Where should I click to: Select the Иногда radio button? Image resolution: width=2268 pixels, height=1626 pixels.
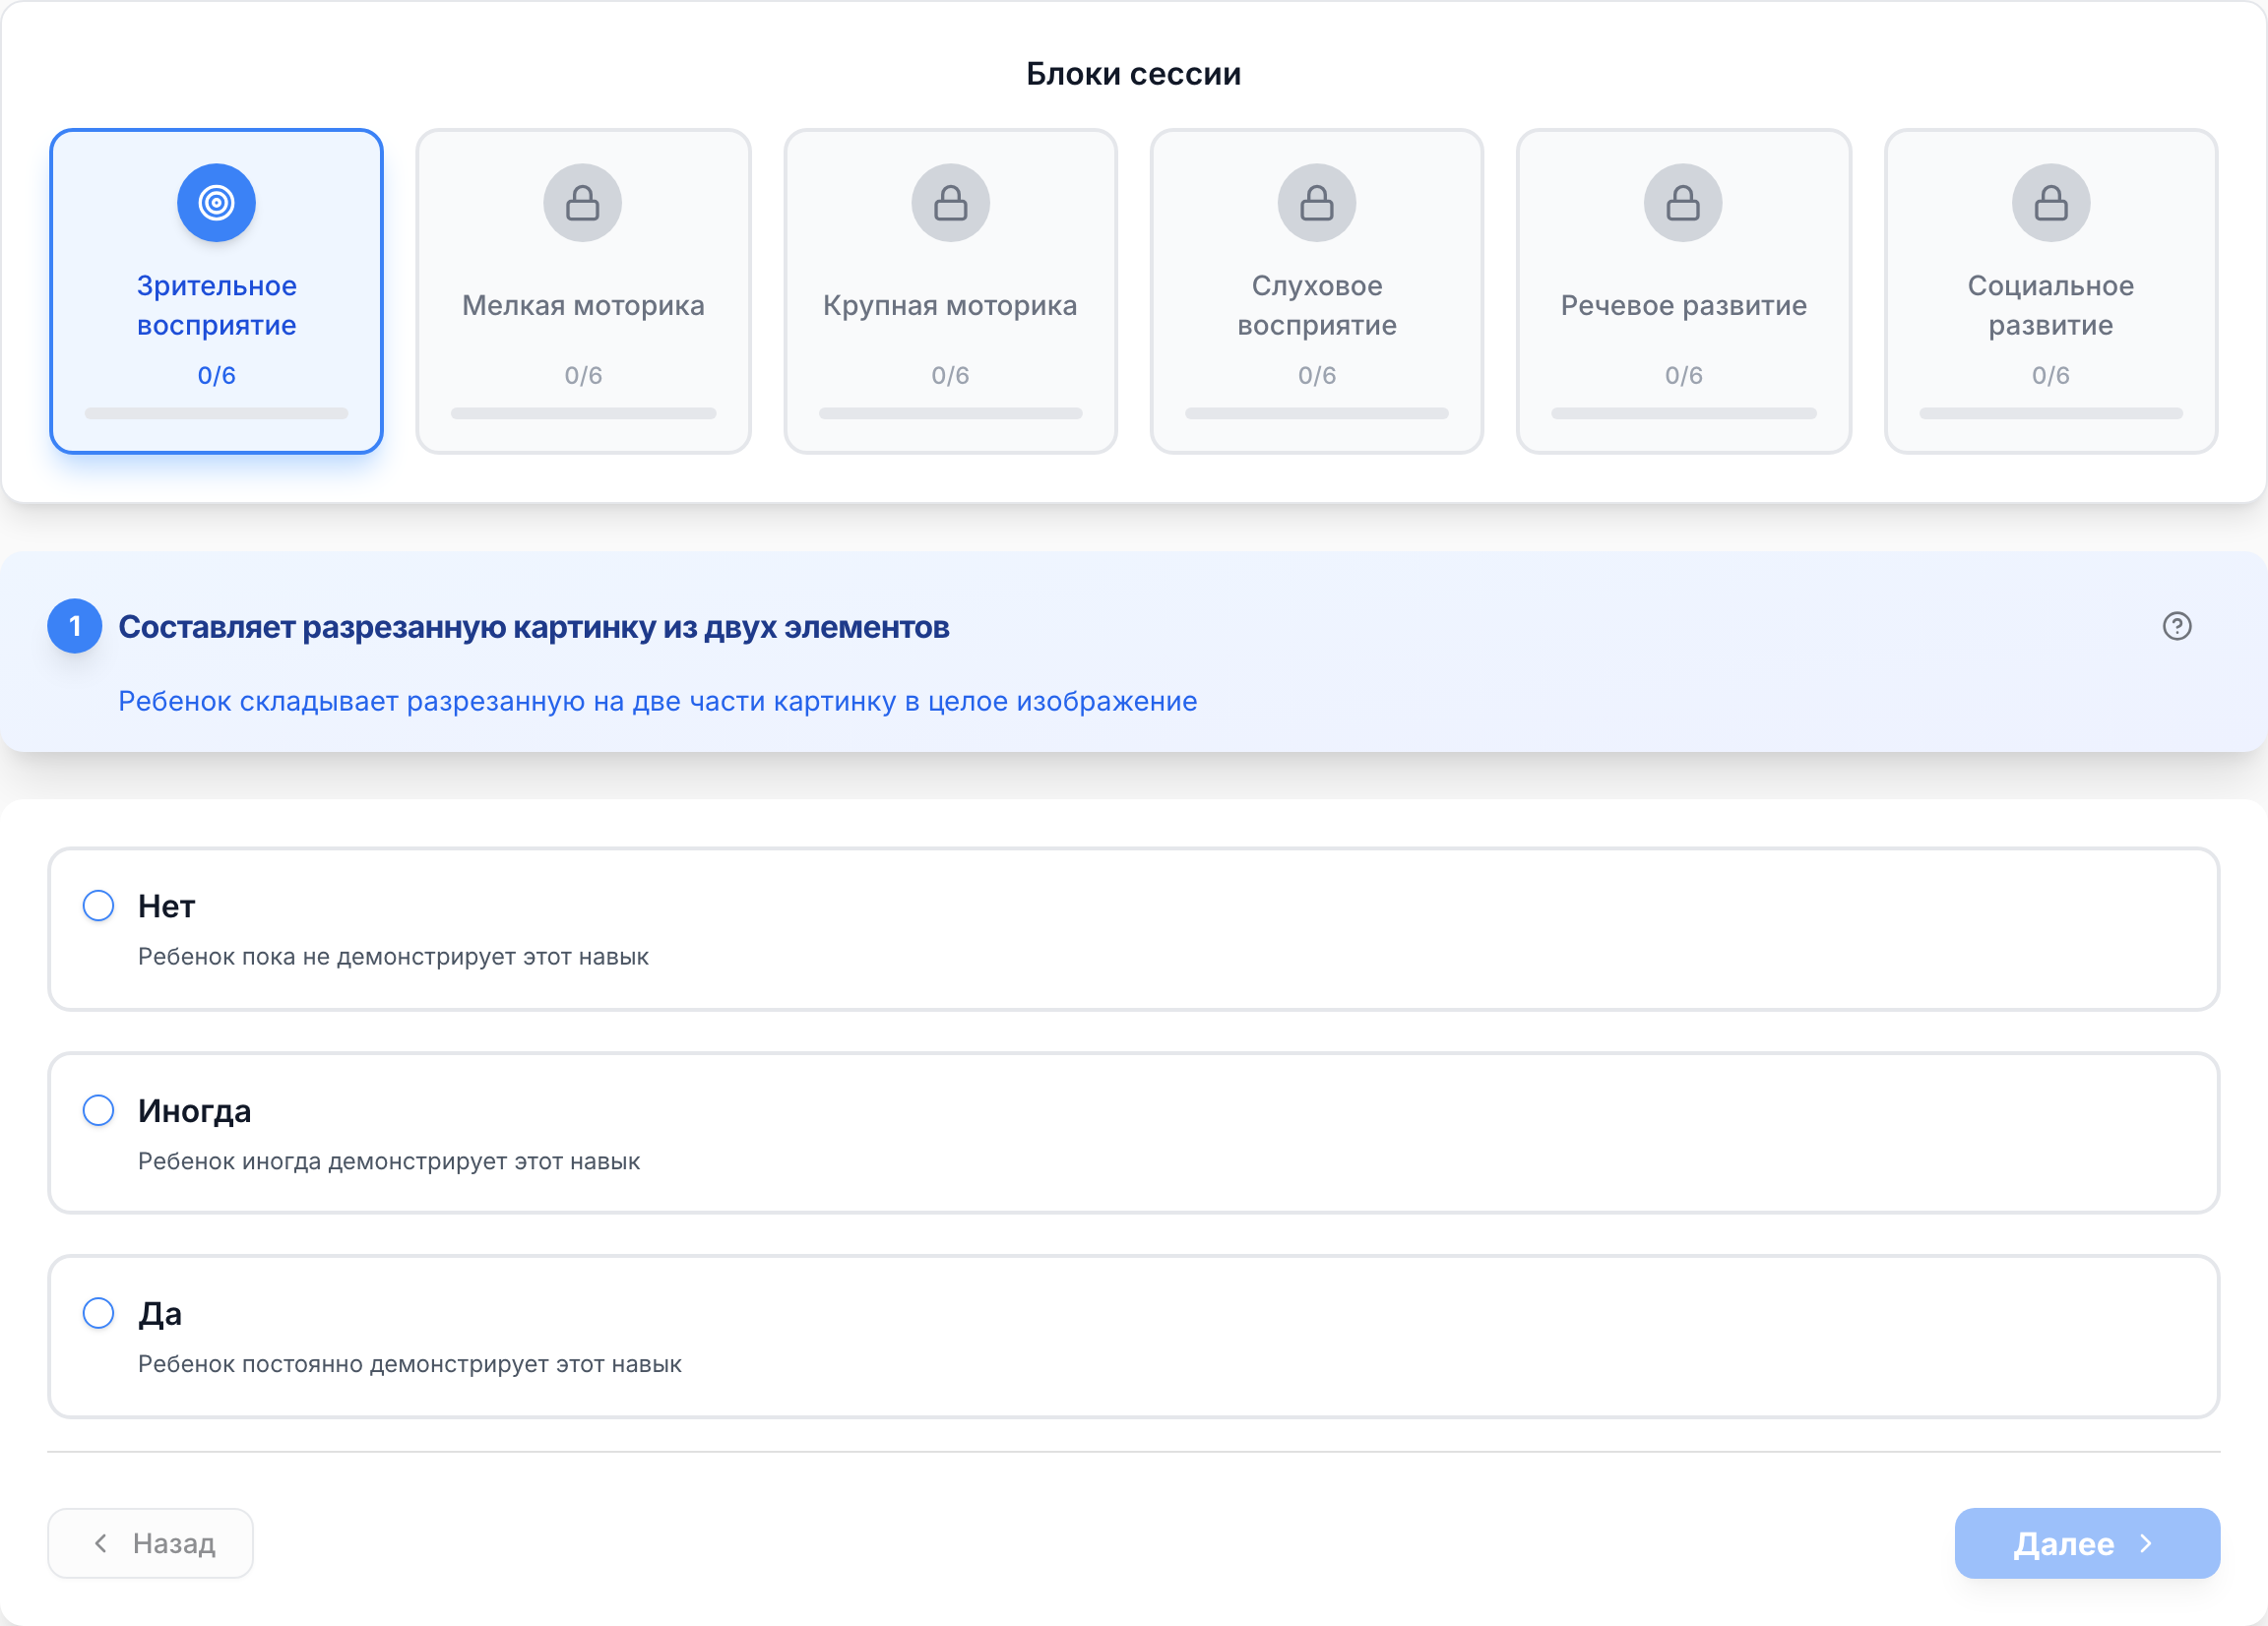click(98, 1110)
